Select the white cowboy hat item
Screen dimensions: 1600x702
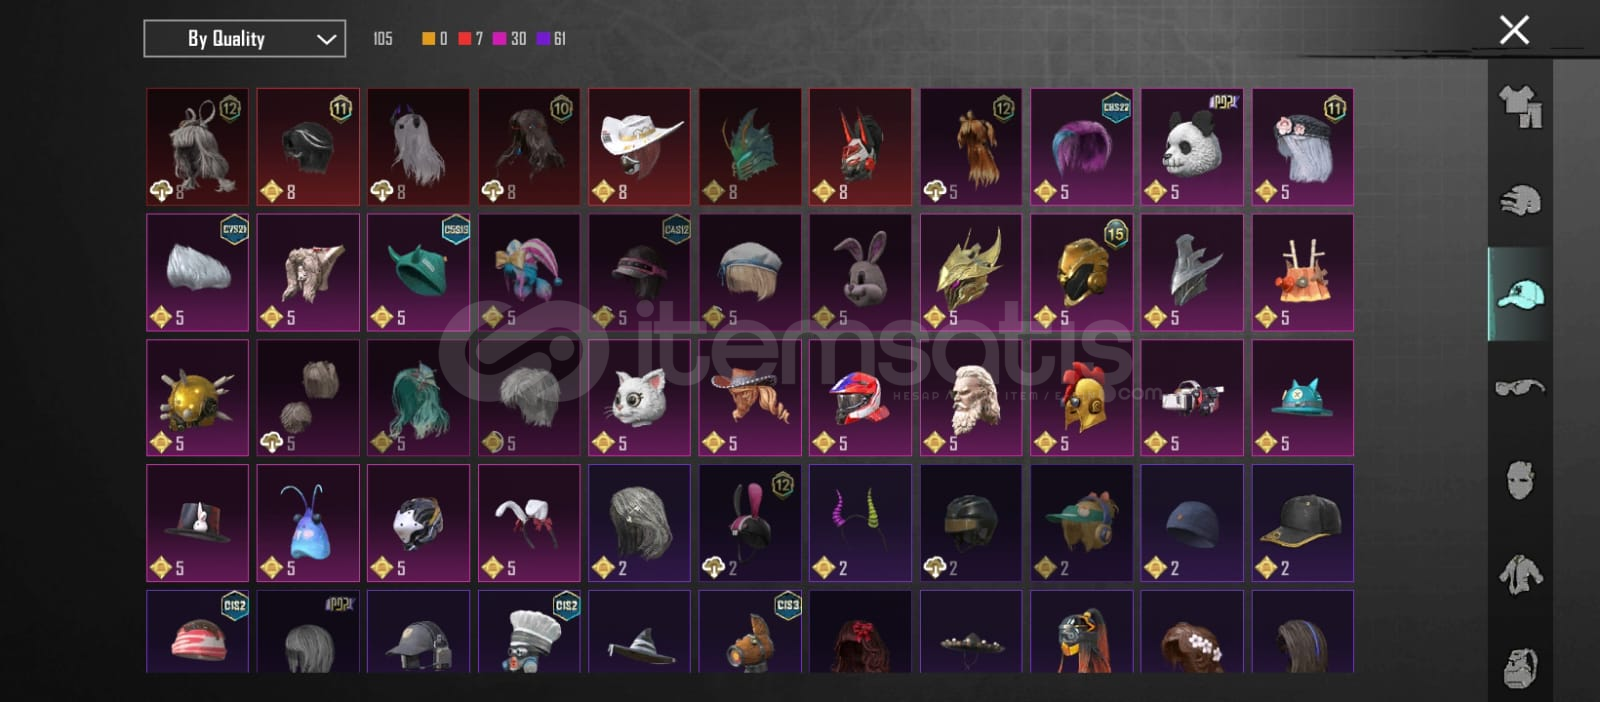640,147
